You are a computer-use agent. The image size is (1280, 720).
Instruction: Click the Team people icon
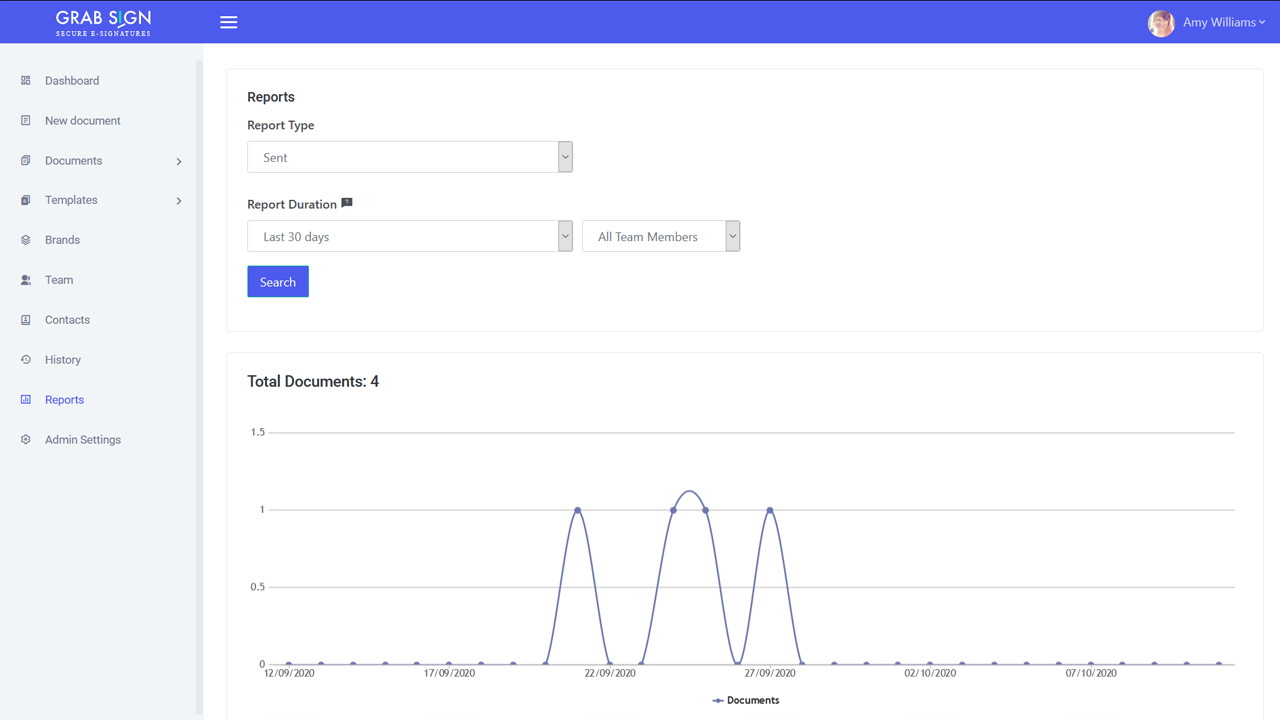point(26,280)
